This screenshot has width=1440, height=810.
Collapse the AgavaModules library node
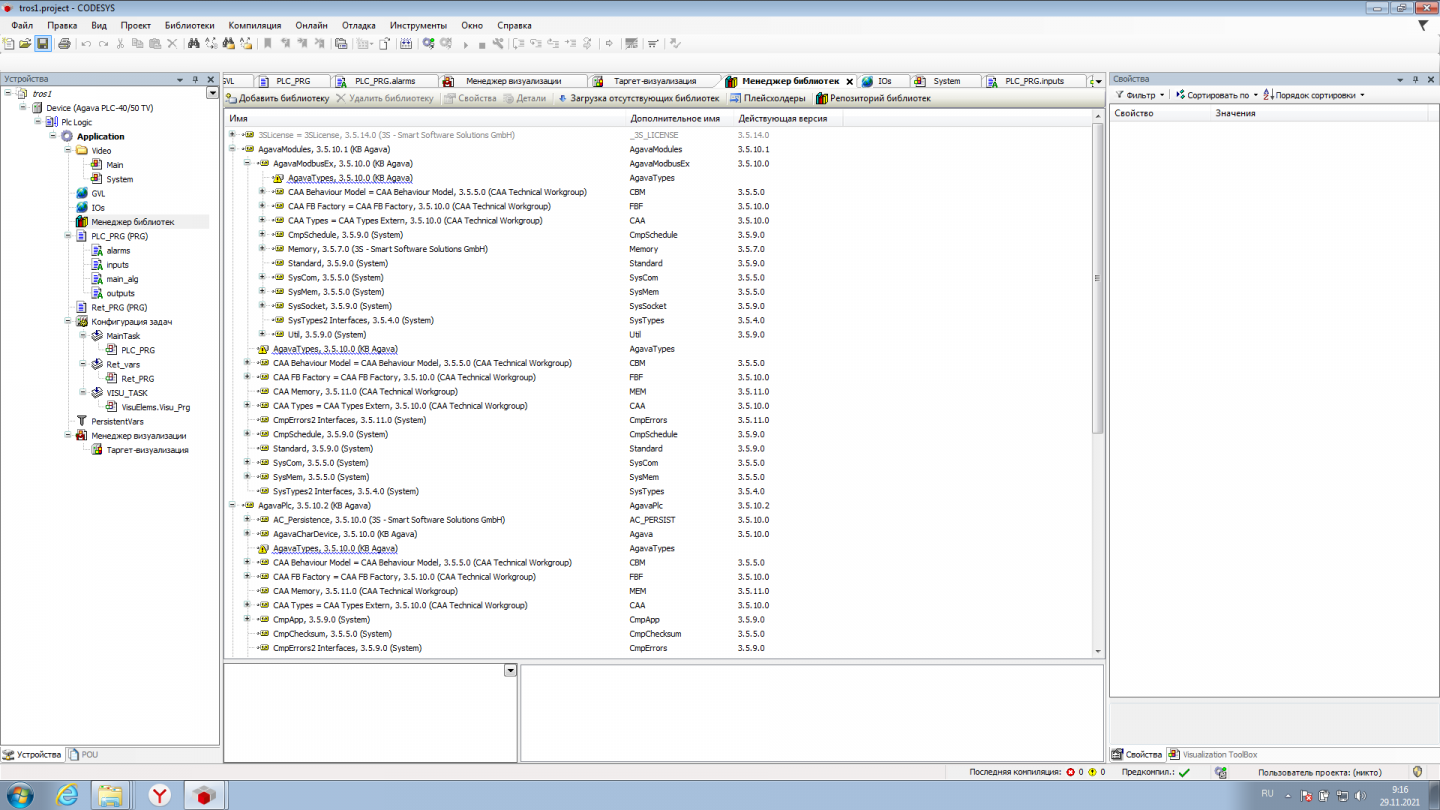233,149
